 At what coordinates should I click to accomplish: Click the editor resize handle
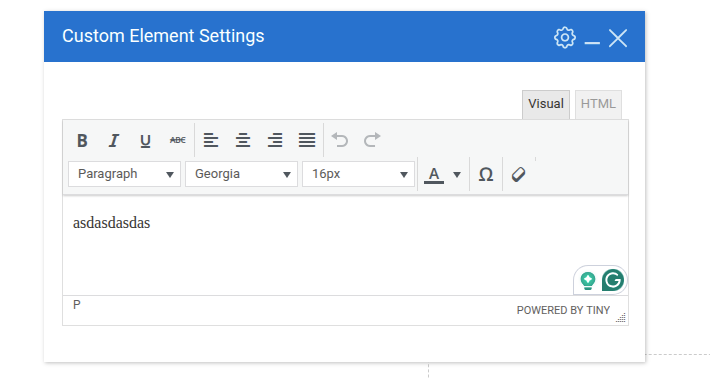(x=621, y=317)
